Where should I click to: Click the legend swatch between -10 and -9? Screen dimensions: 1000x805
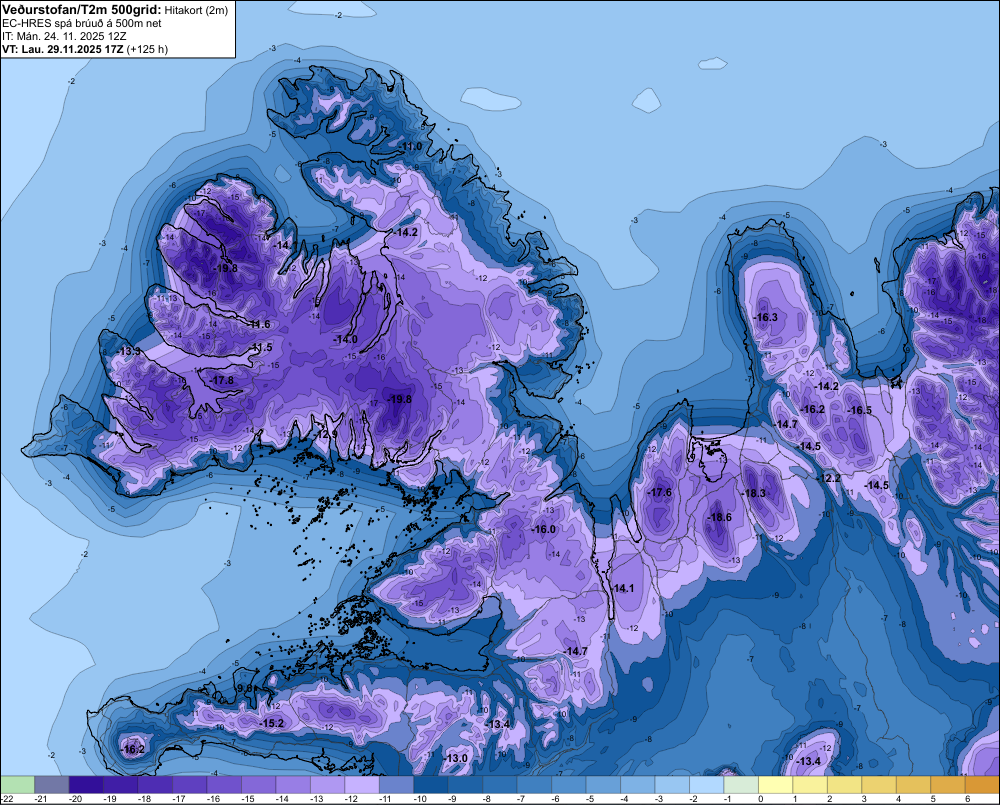(430, 784)
